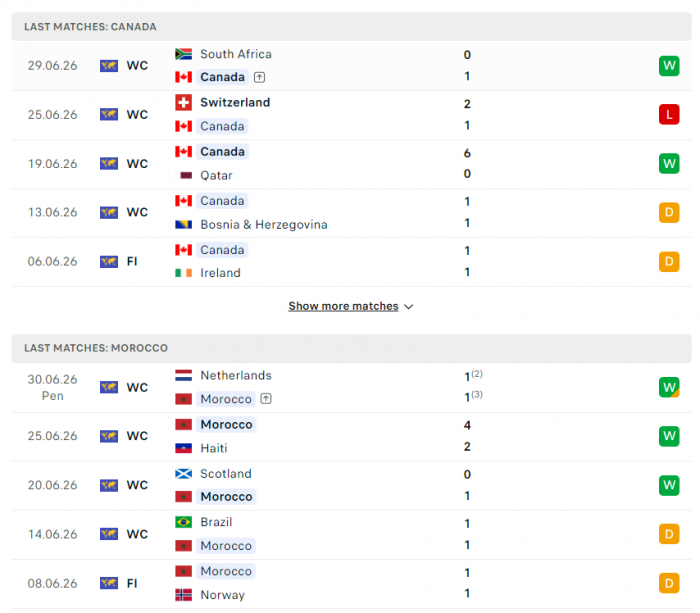Screen dimensions: 700x613
Task: Expand the Show more matches chevron
Action: [x=408, y=307]
